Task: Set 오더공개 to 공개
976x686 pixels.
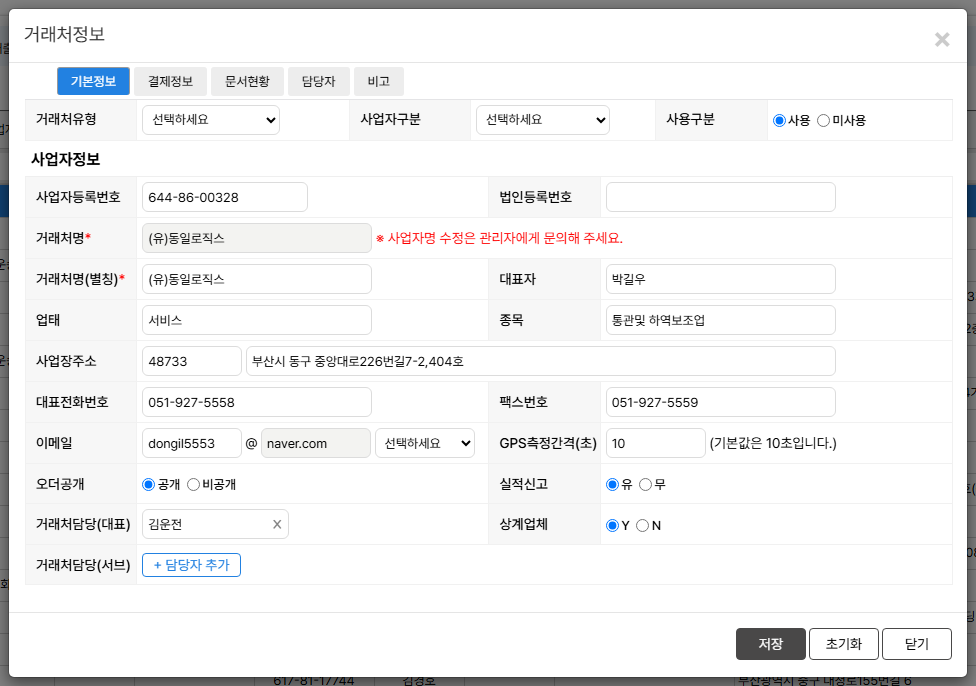Action: 148,484
